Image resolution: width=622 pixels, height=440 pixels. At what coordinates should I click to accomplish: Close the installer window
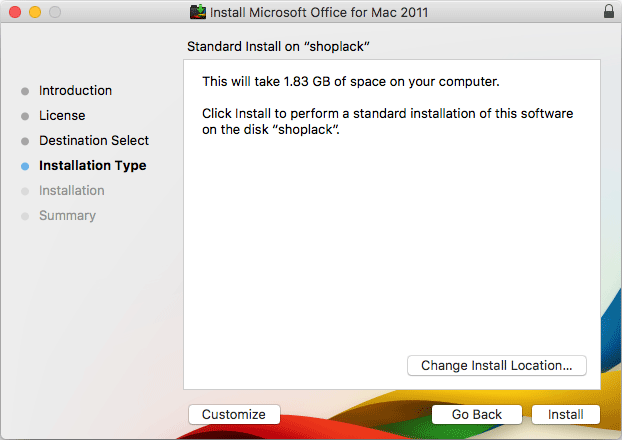pos(15,12)
